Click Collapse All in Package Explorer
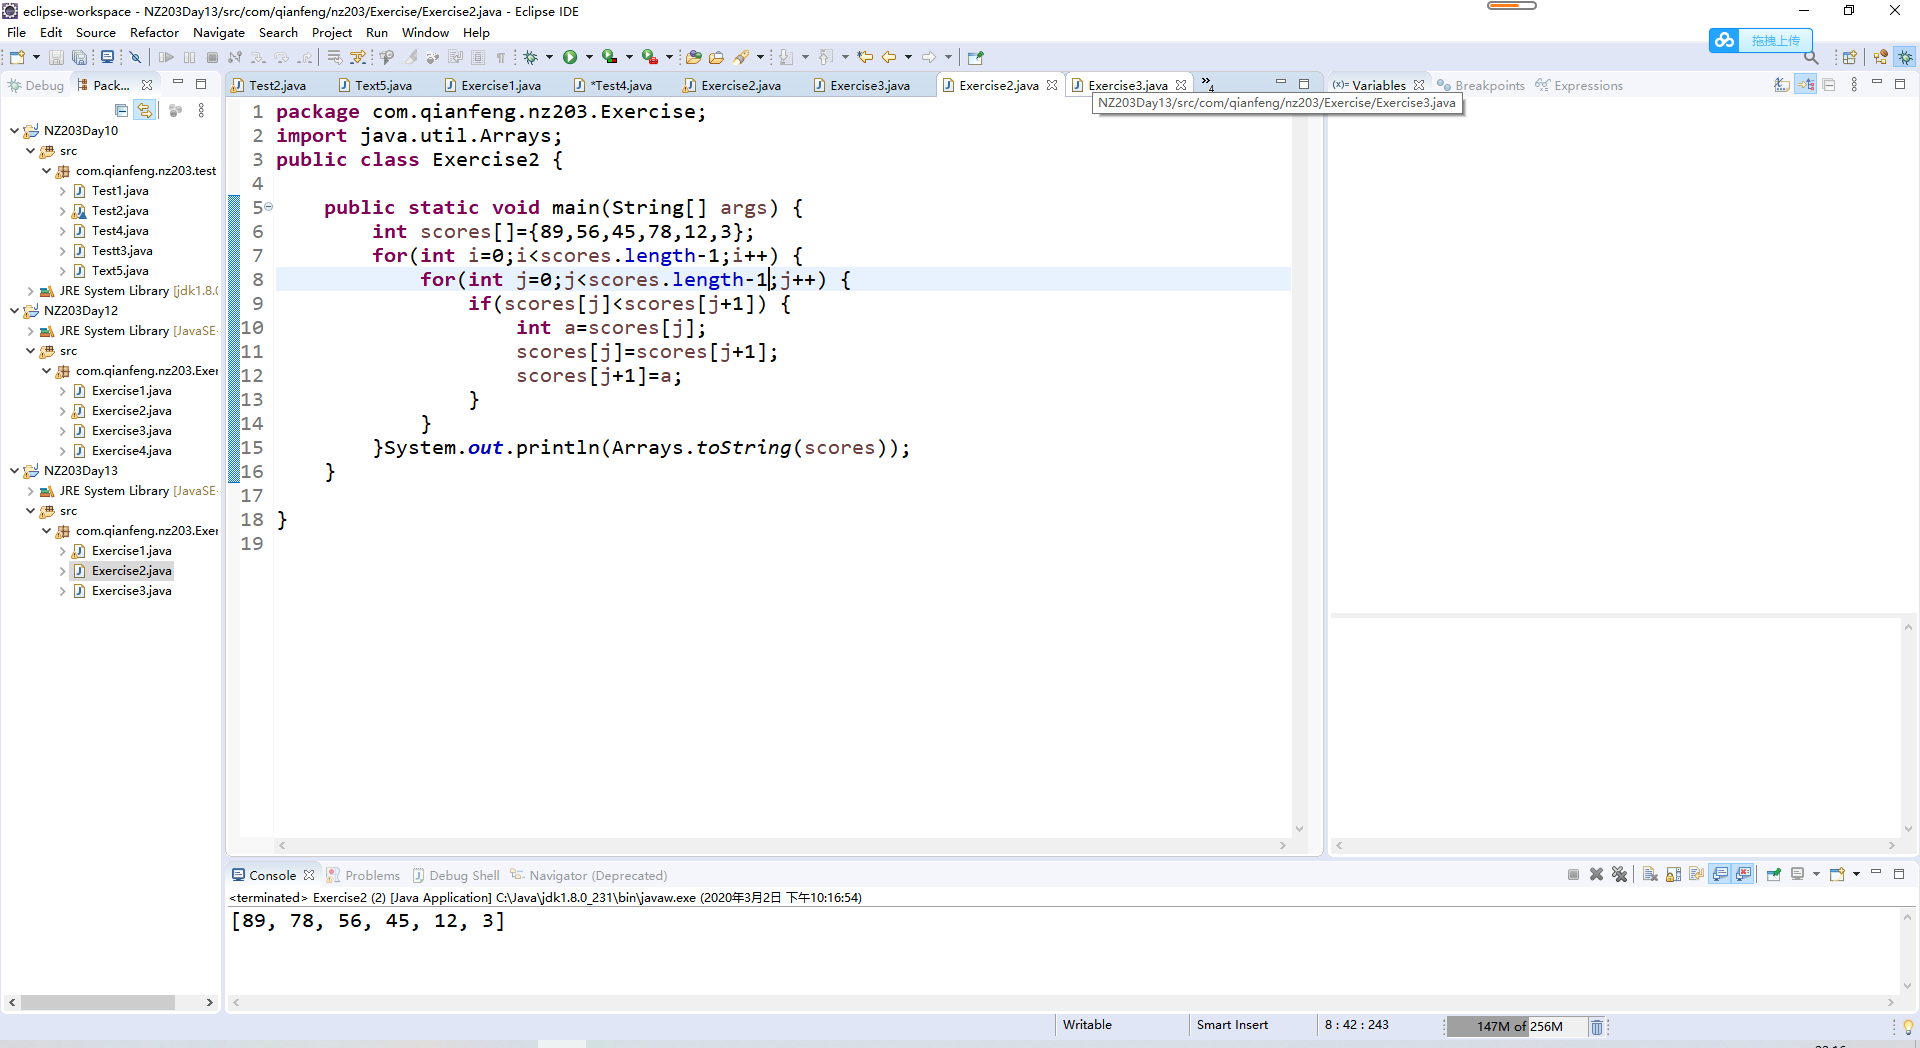The height and width of the screenshot is (1048, 1920). click(121, 110)
